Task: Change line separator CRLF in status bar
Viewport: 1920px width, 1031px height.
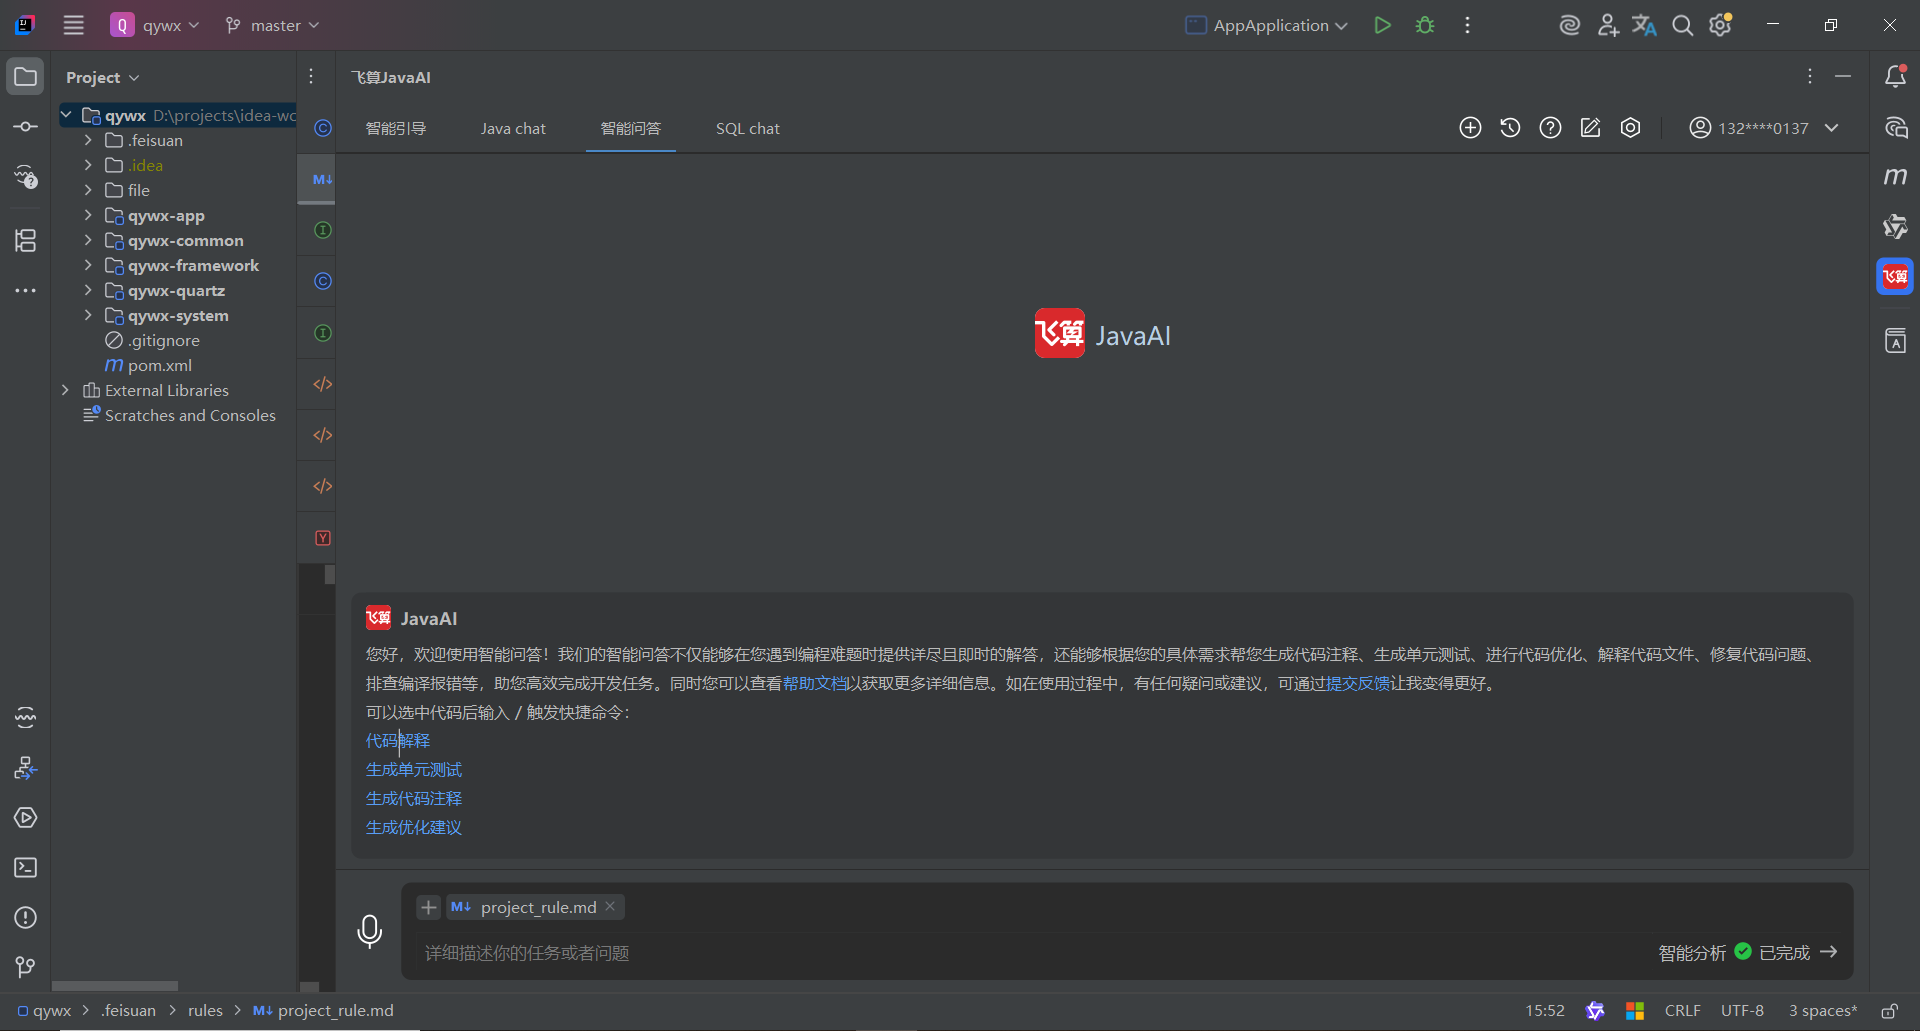Action: (x=1682, y=1011)
